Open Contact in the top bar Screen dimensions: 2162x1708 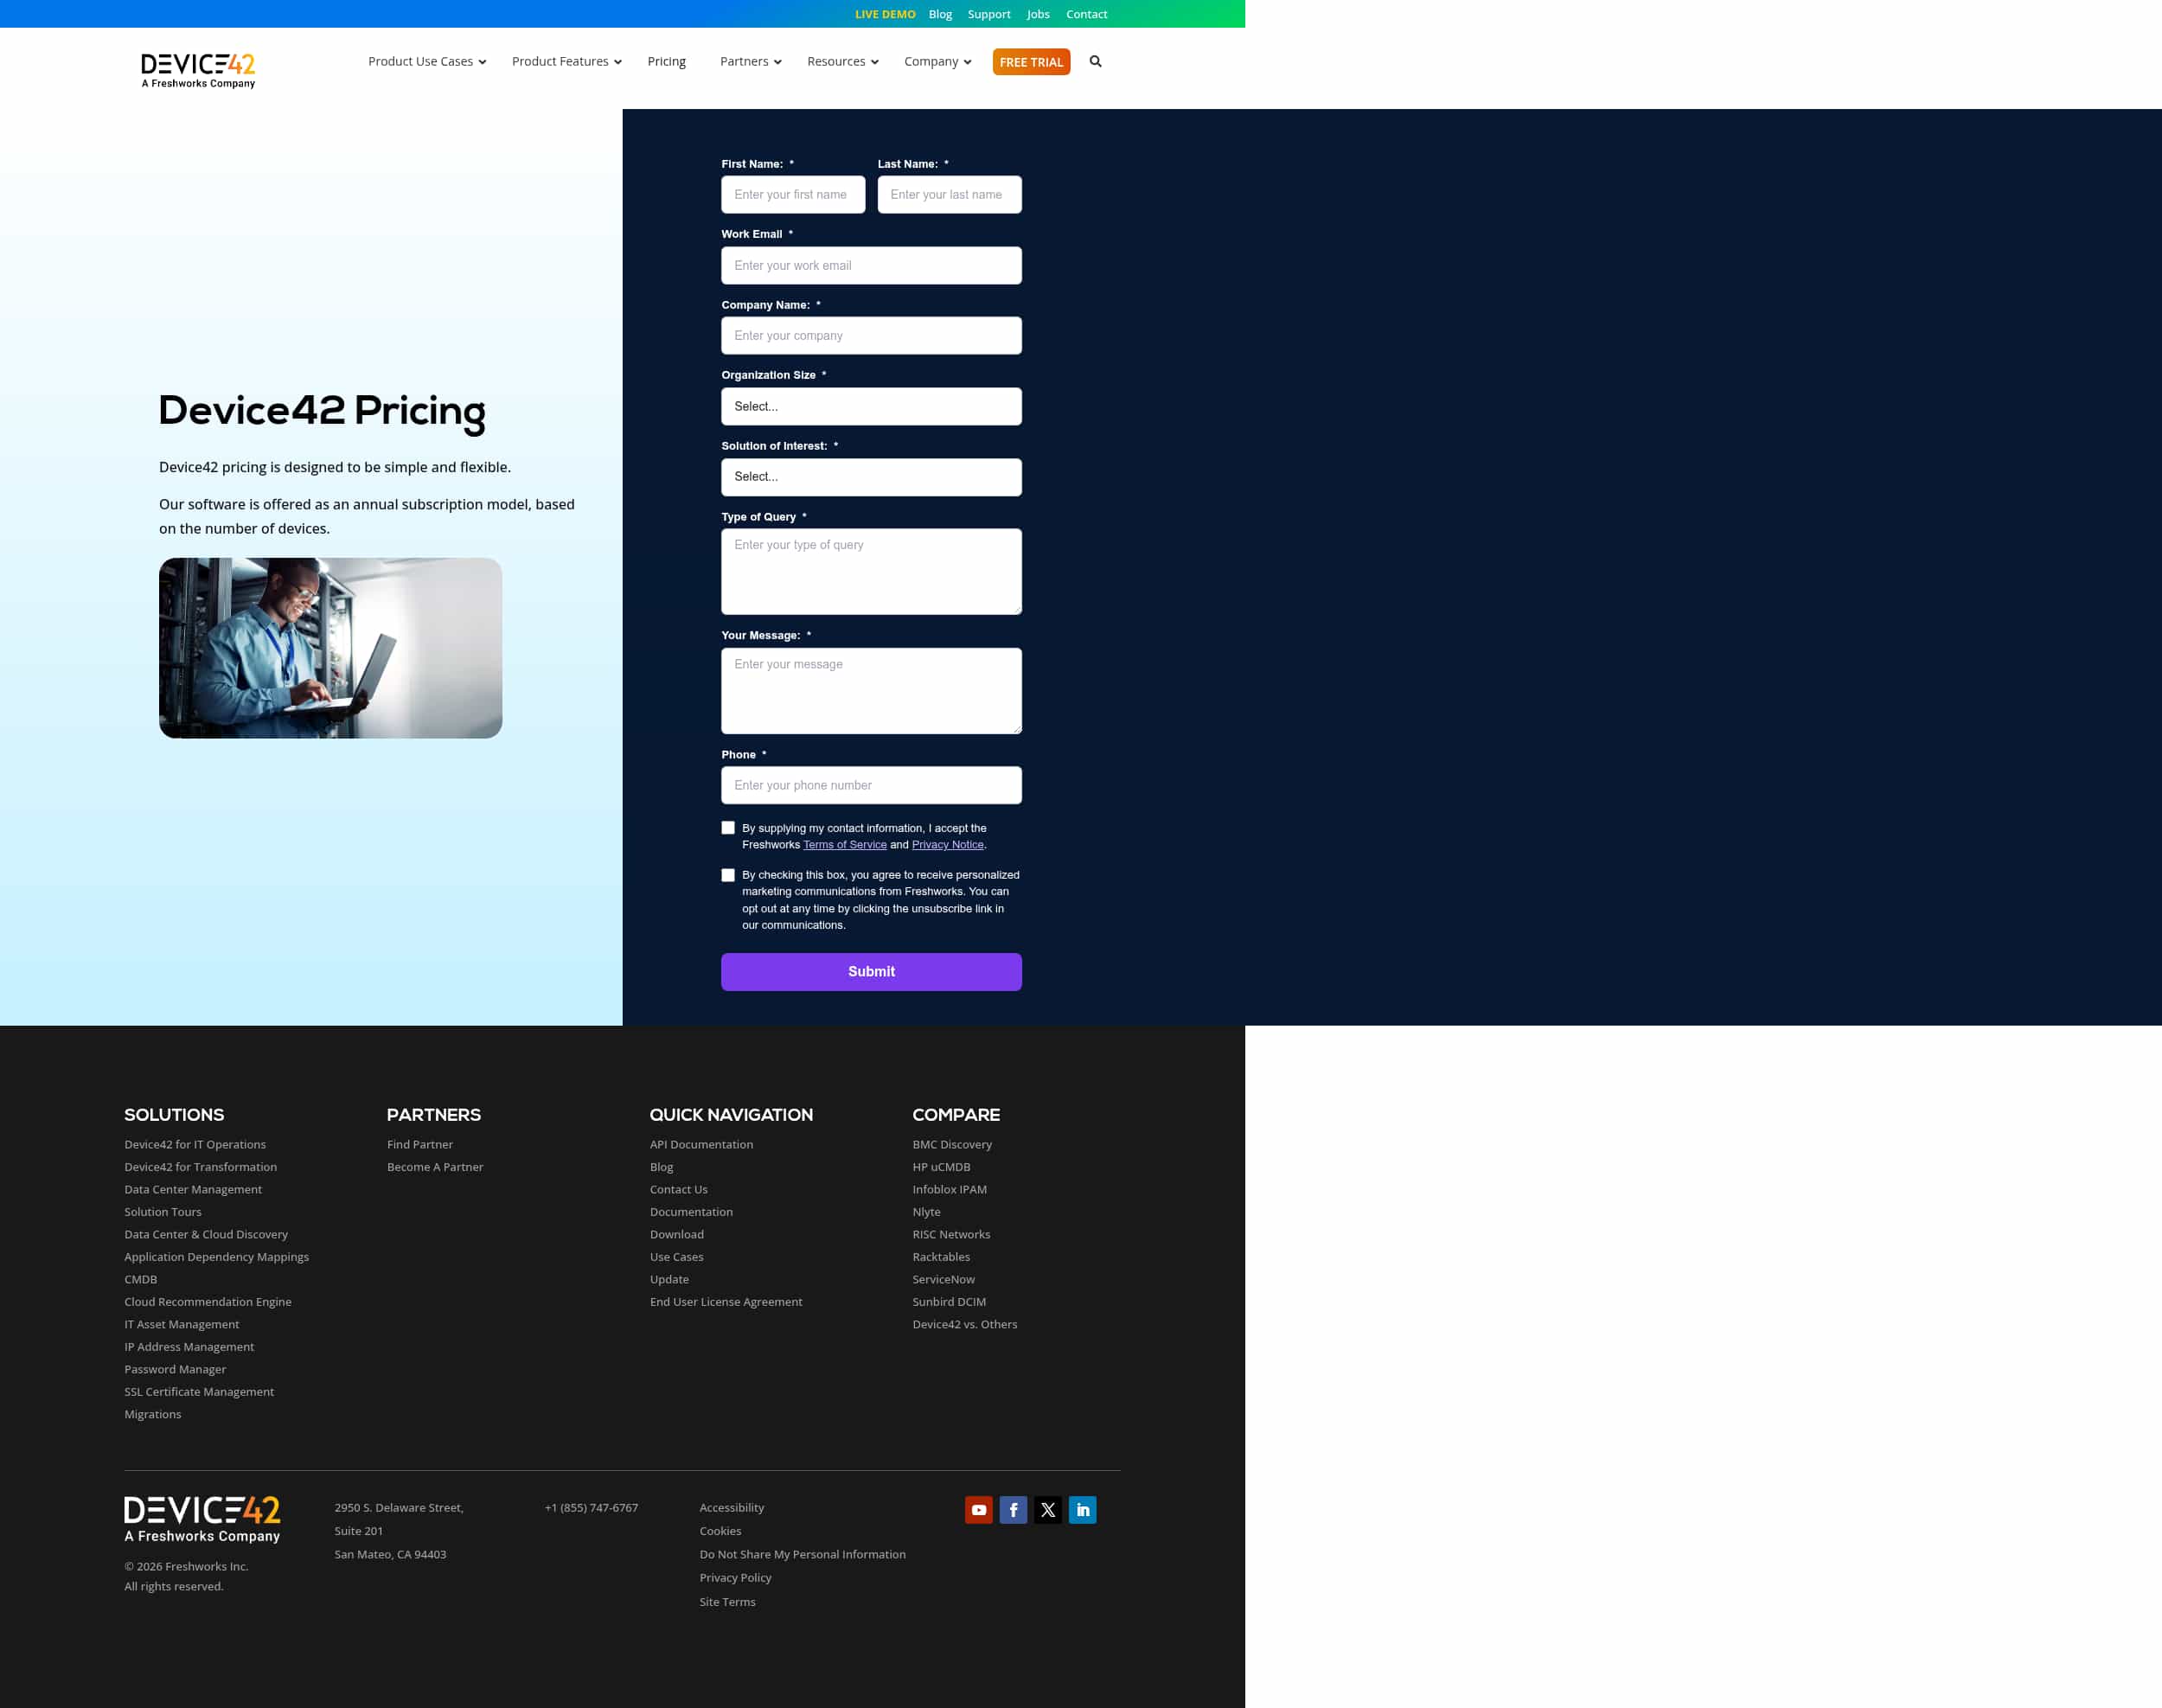(1086, 14)
